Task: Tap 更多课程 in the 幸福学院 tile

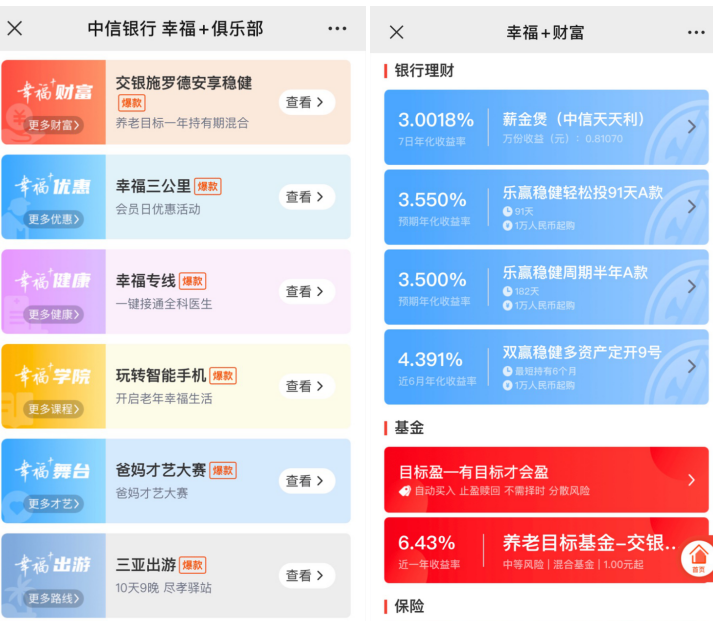Action: (x=54, y=409)
